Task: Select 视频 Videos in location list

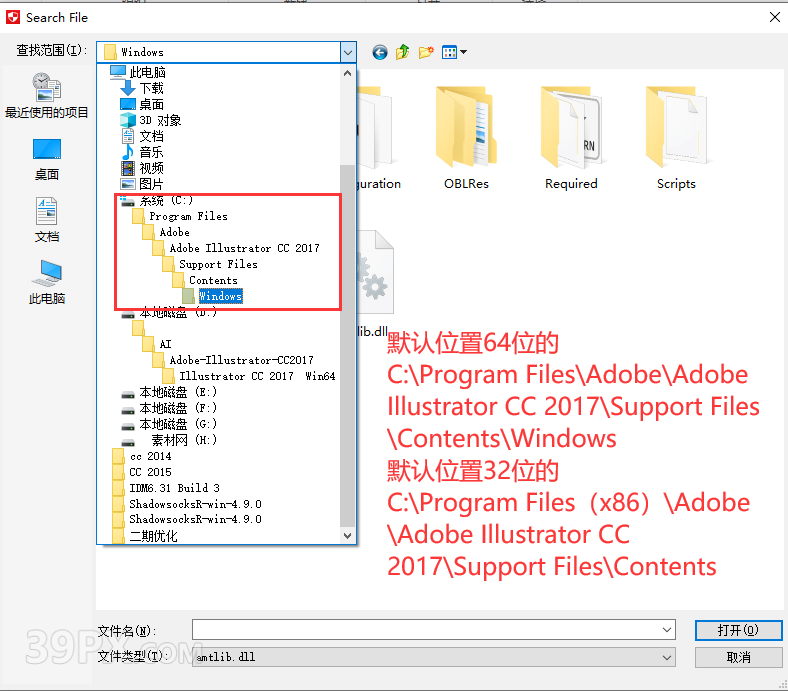Action: 142,168
